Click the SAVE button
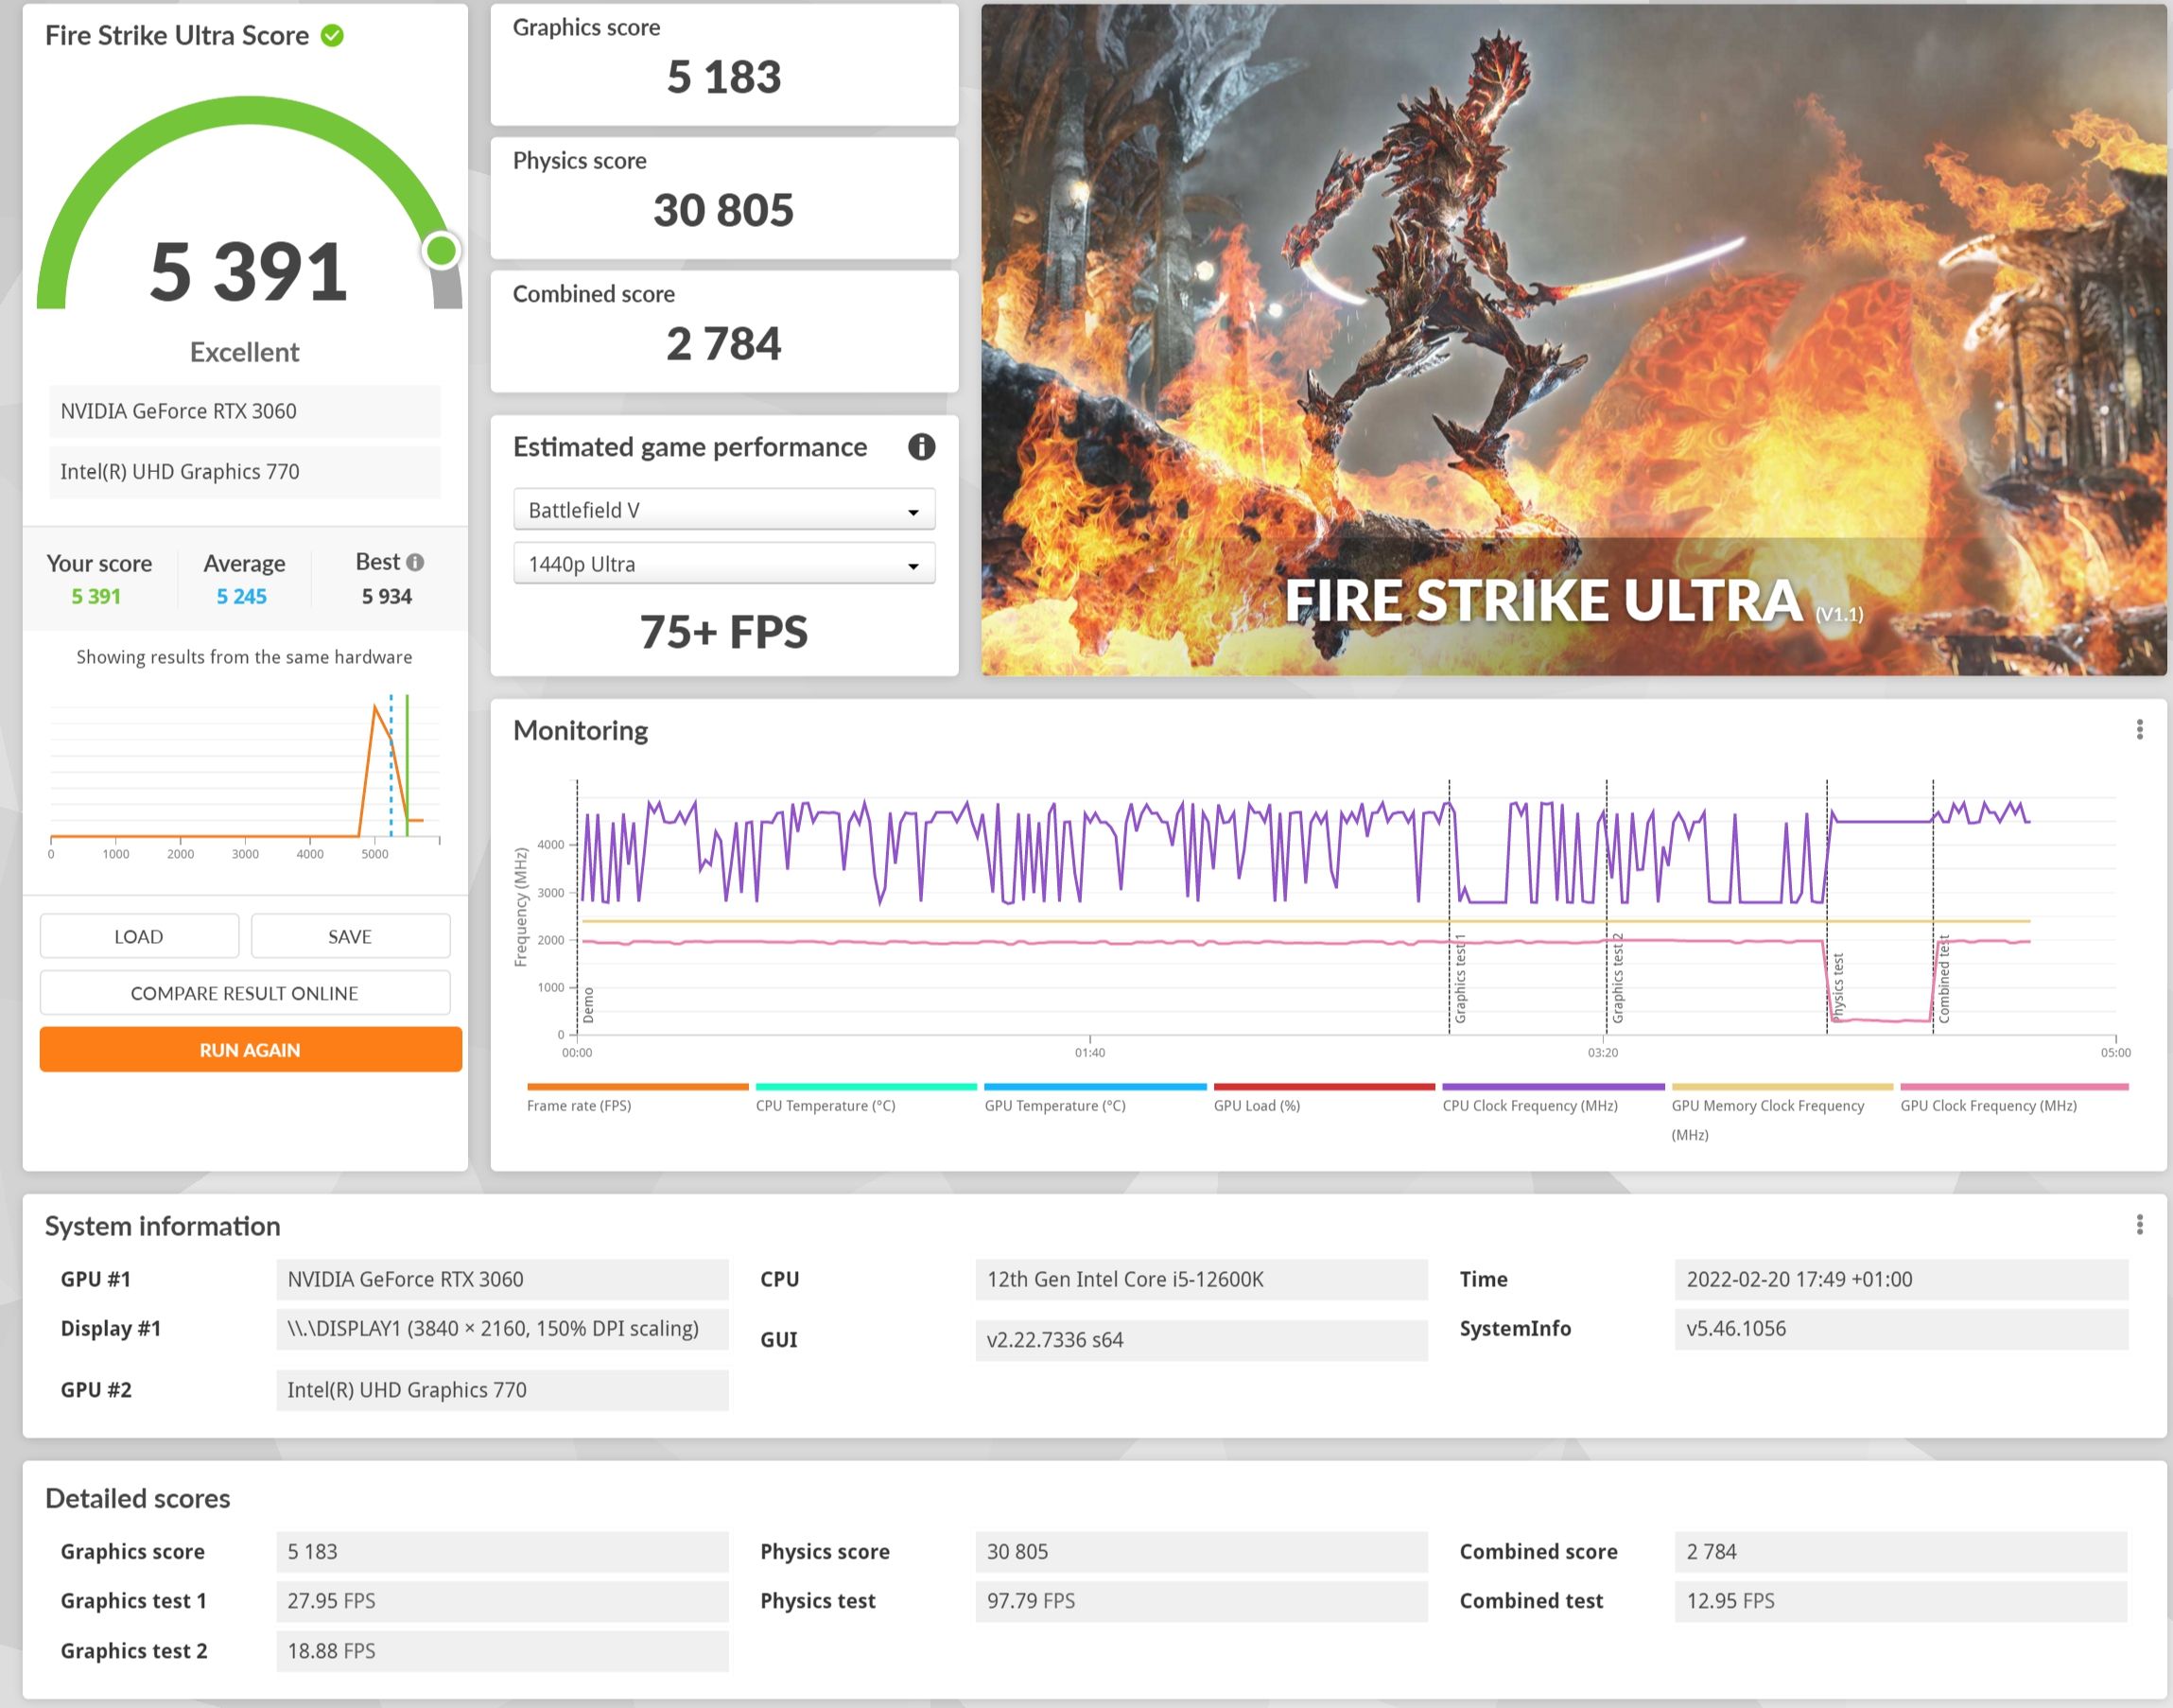This screenshot has width=2173, height=1708. tap(350, 937)
